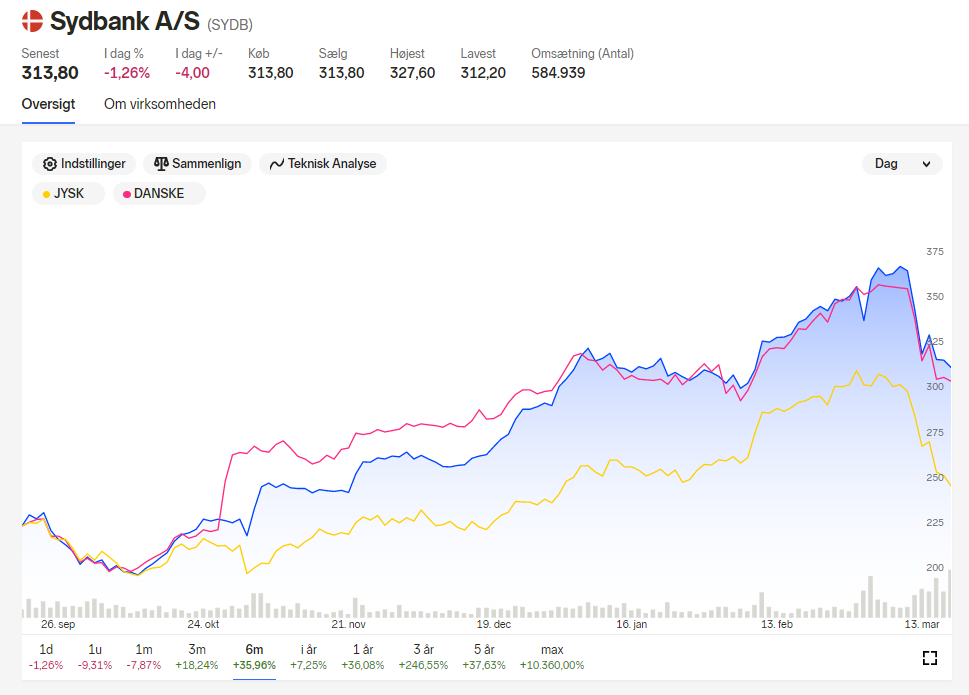Select the 1d time range

(x=46, y=657)
